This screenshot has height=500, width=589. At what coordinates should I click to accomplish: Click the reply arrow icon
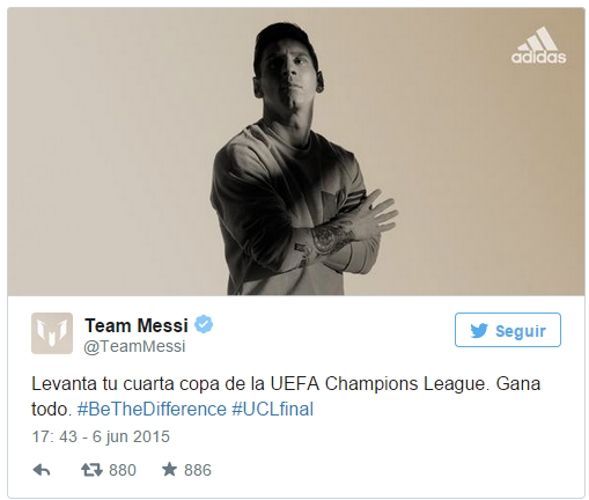pos(41,470)
